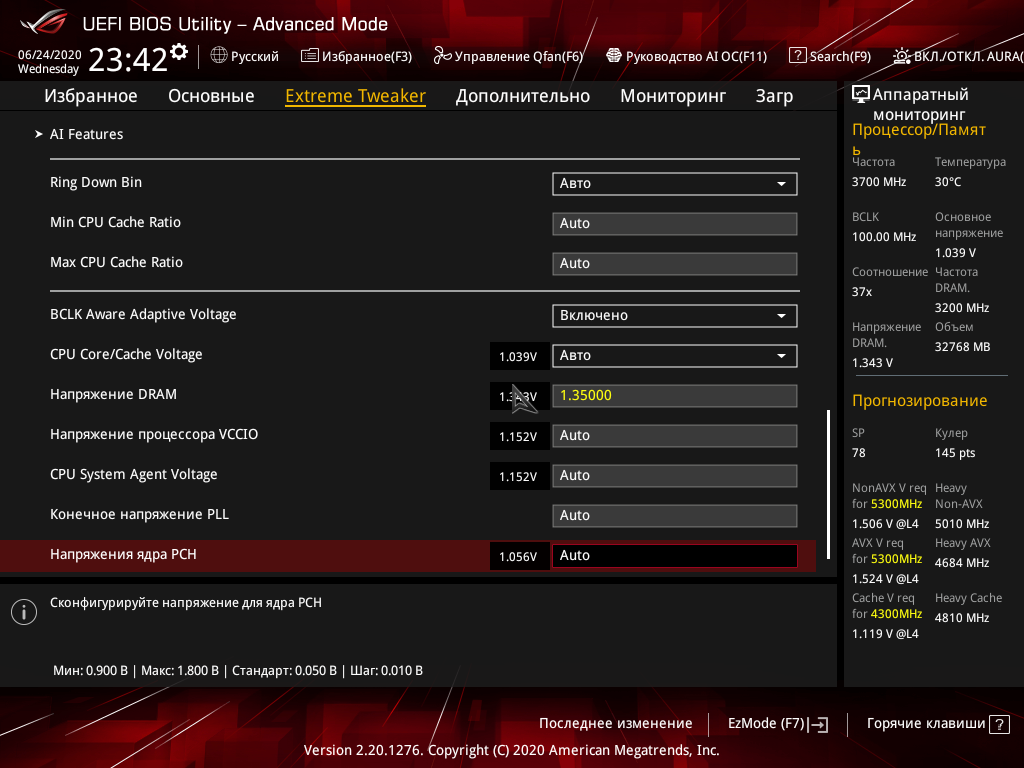The image size is (1024, 768).
Task: Click Ring Down Bin dropdown arrow
Action: 781,184
